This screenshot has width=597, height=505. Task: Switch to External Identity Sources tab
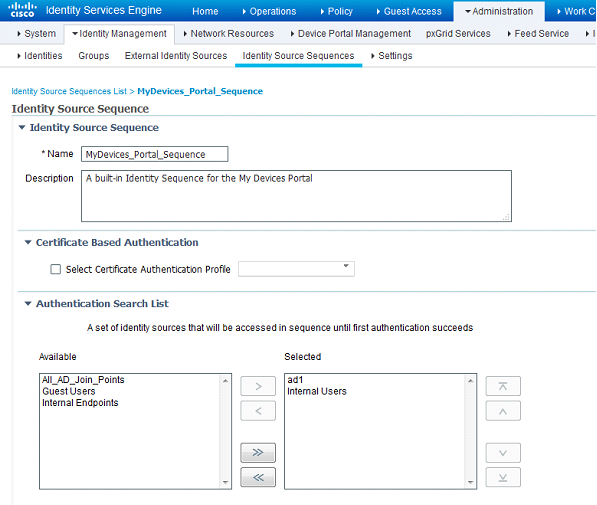[x=176, y=56]
